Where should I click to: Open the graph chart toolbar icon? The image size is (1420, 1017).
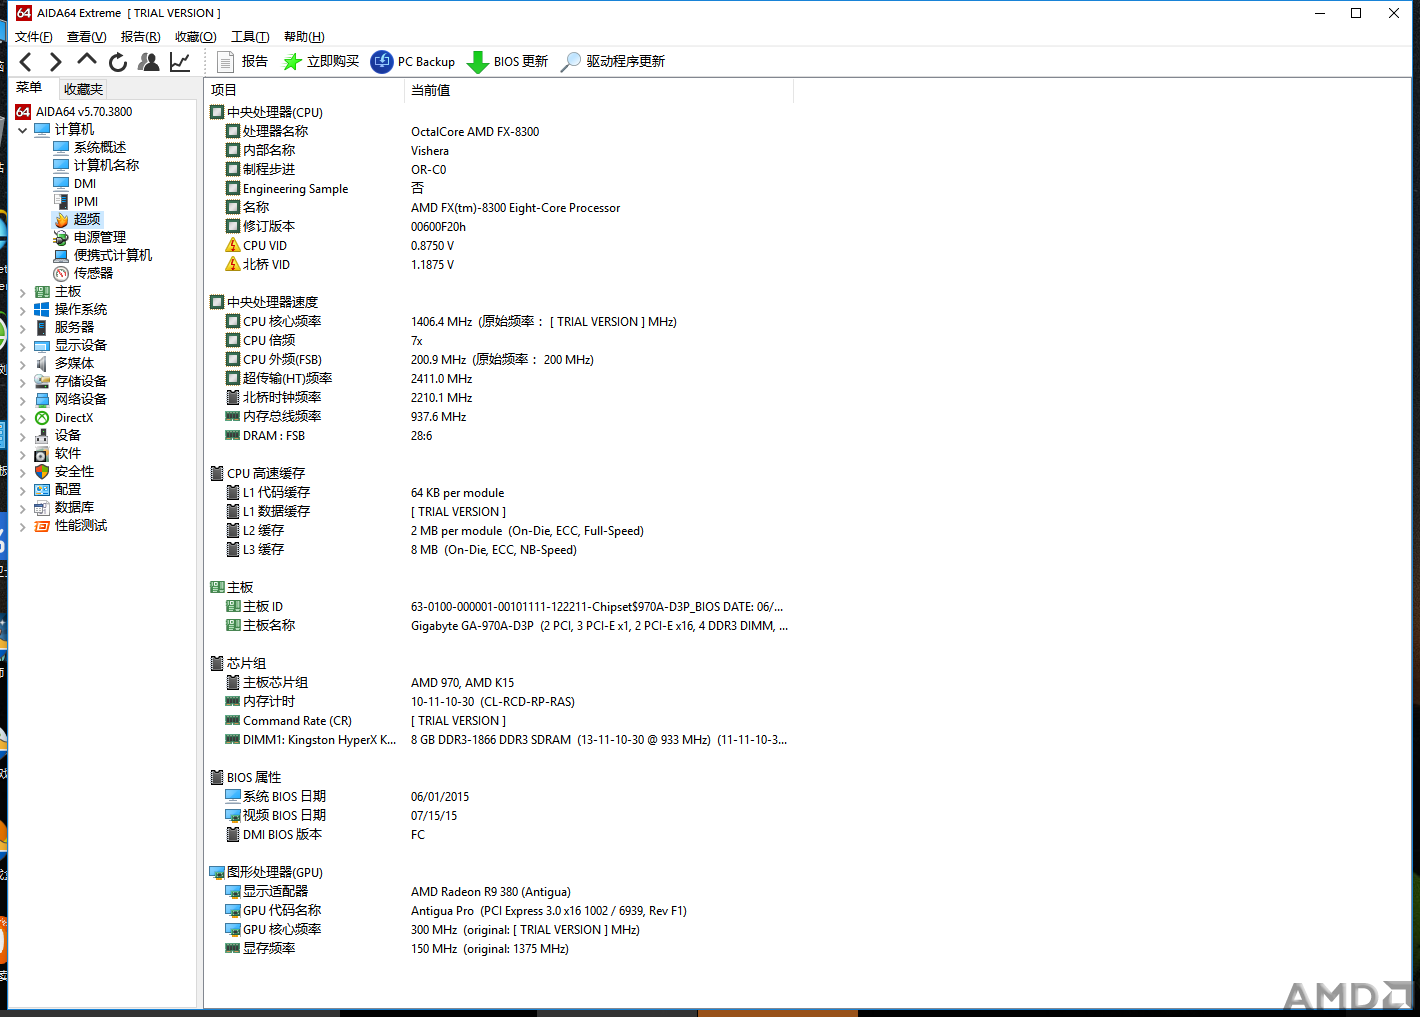pyautogui.click(x=180, y=62)
